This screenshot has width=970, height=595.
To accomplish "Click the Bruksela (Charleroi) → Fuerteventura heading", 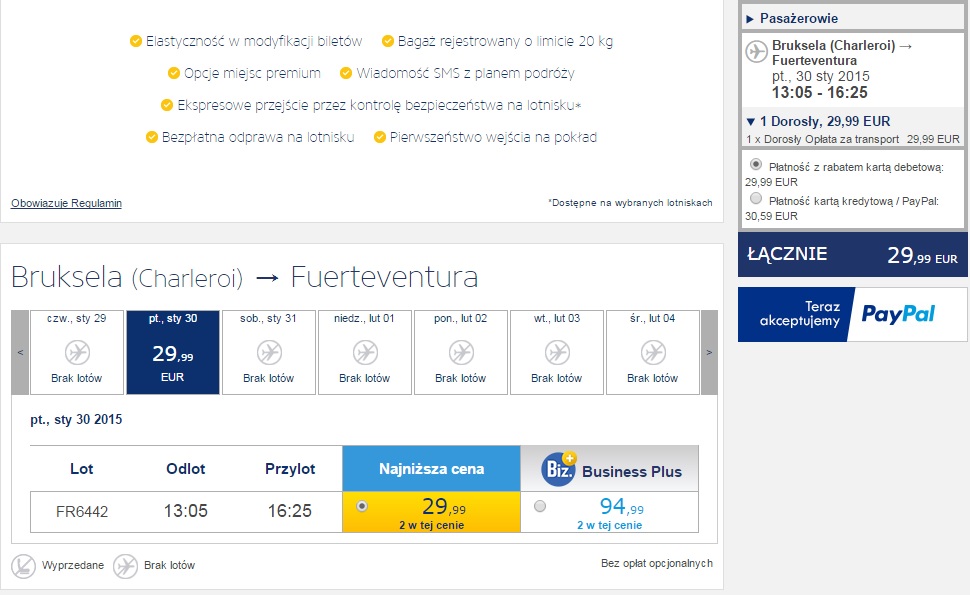I will point(244,277).
